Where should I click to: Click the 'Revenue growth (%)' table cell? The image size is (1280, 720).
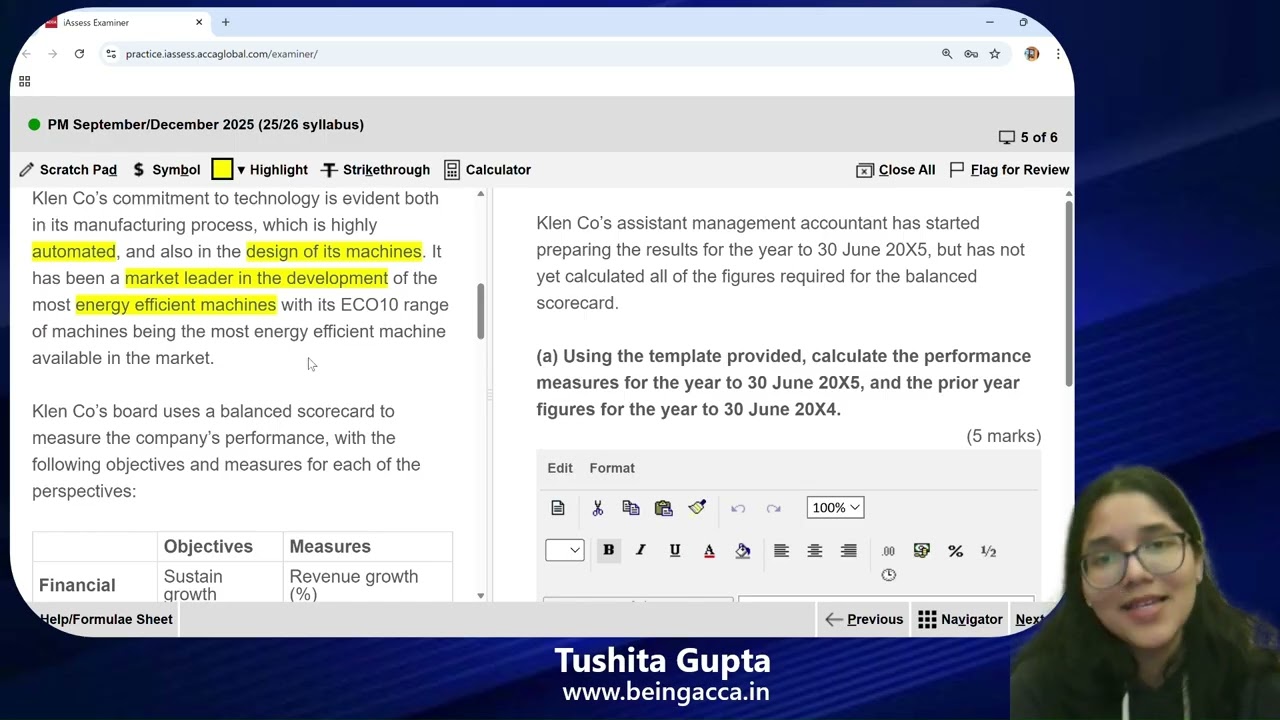(368, 585)
